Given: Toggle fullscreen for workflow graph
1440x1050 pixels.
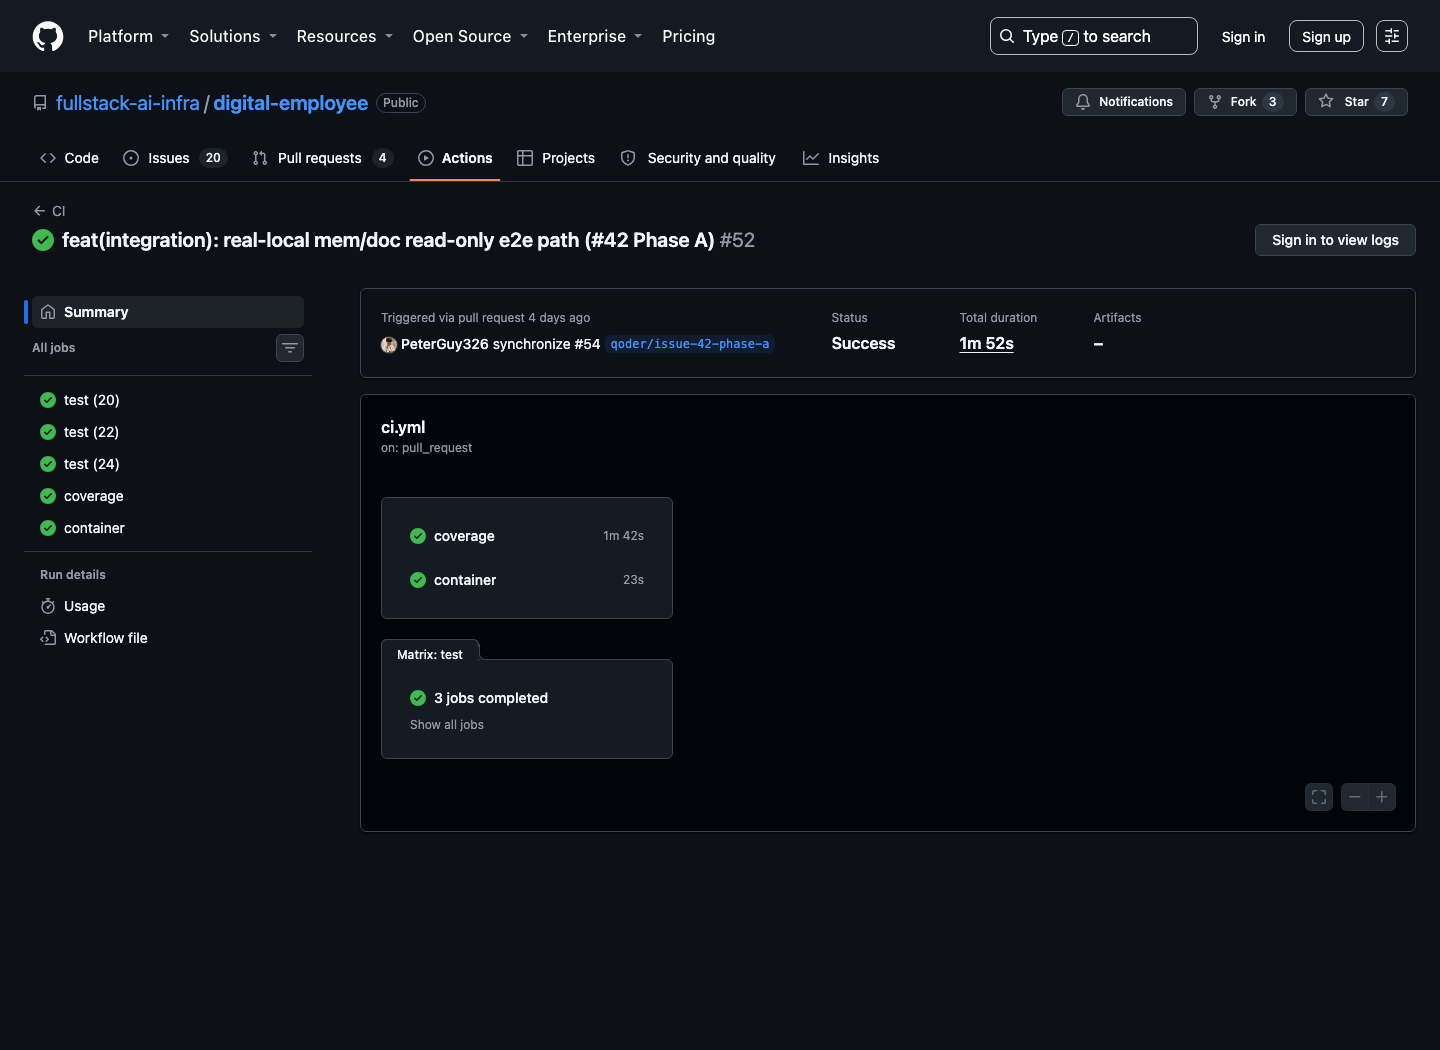Looking at the screenshot, I should [x=1319, y=797].
